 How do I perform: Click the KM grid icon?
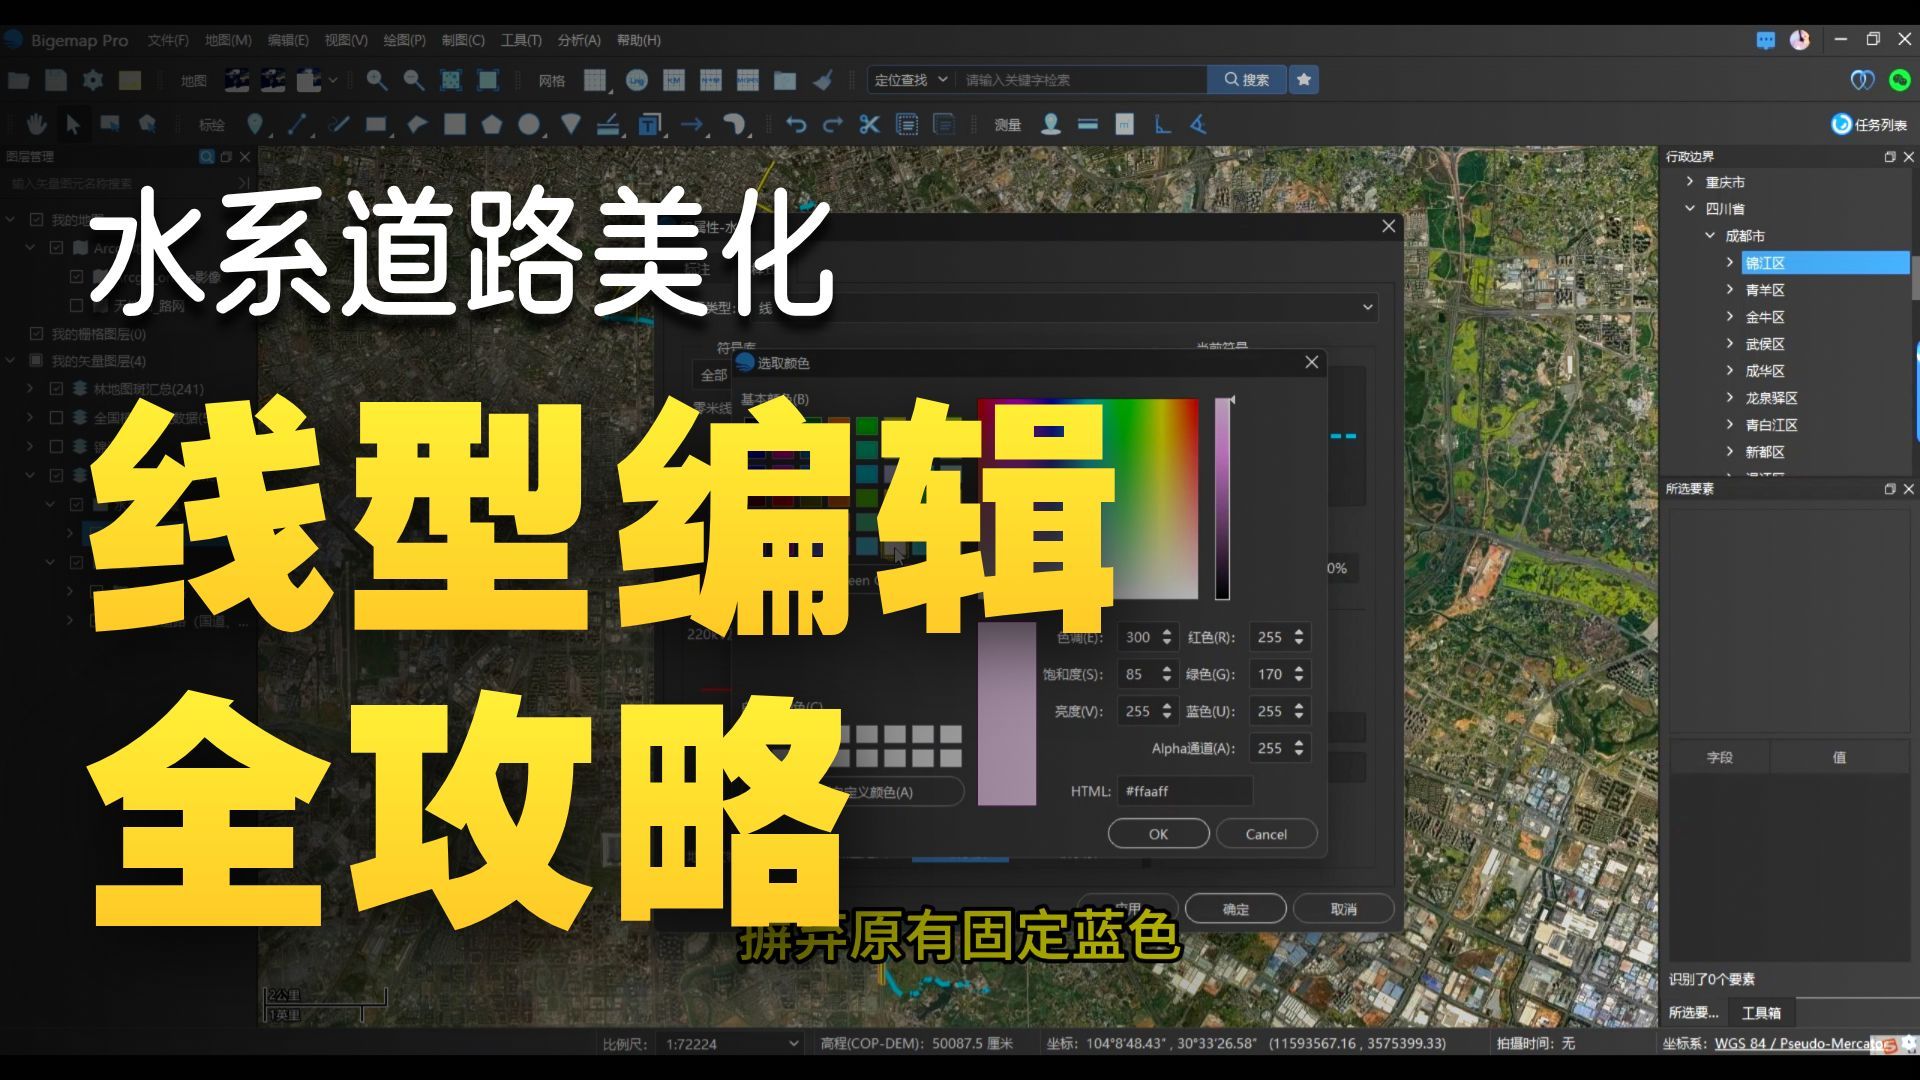pos(674,80)
